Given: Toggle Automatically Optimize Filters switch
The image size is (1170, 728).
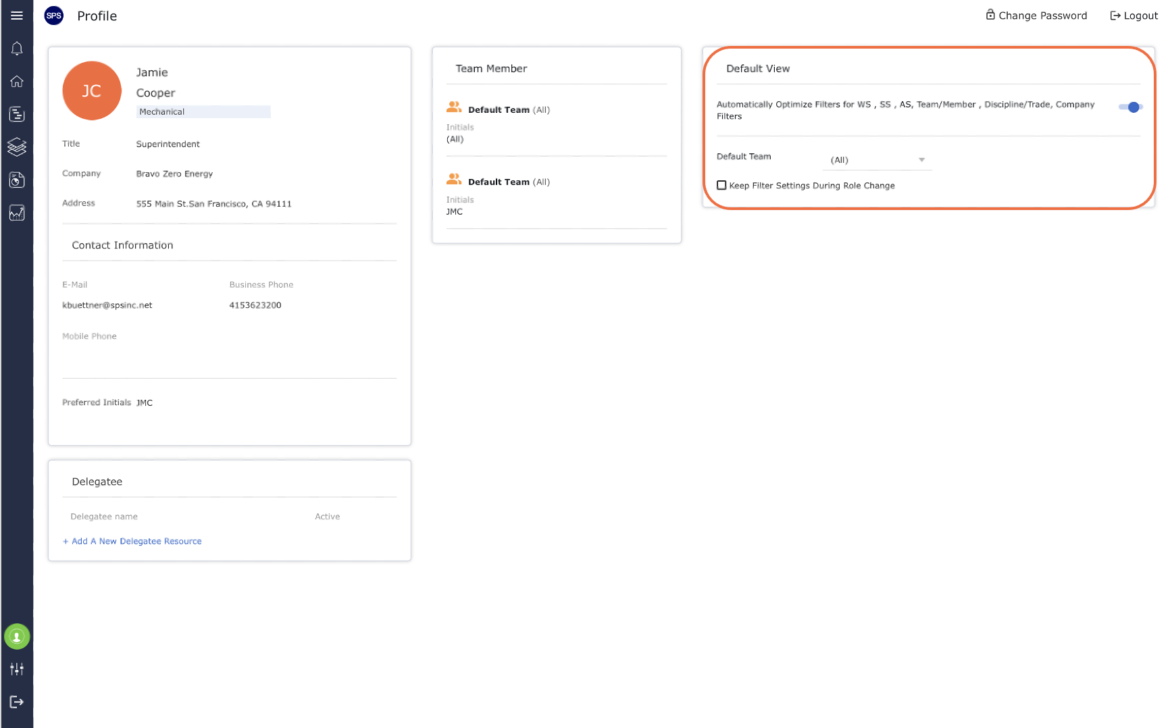Looking at the screenshot, I should (x=1130, y=107).
